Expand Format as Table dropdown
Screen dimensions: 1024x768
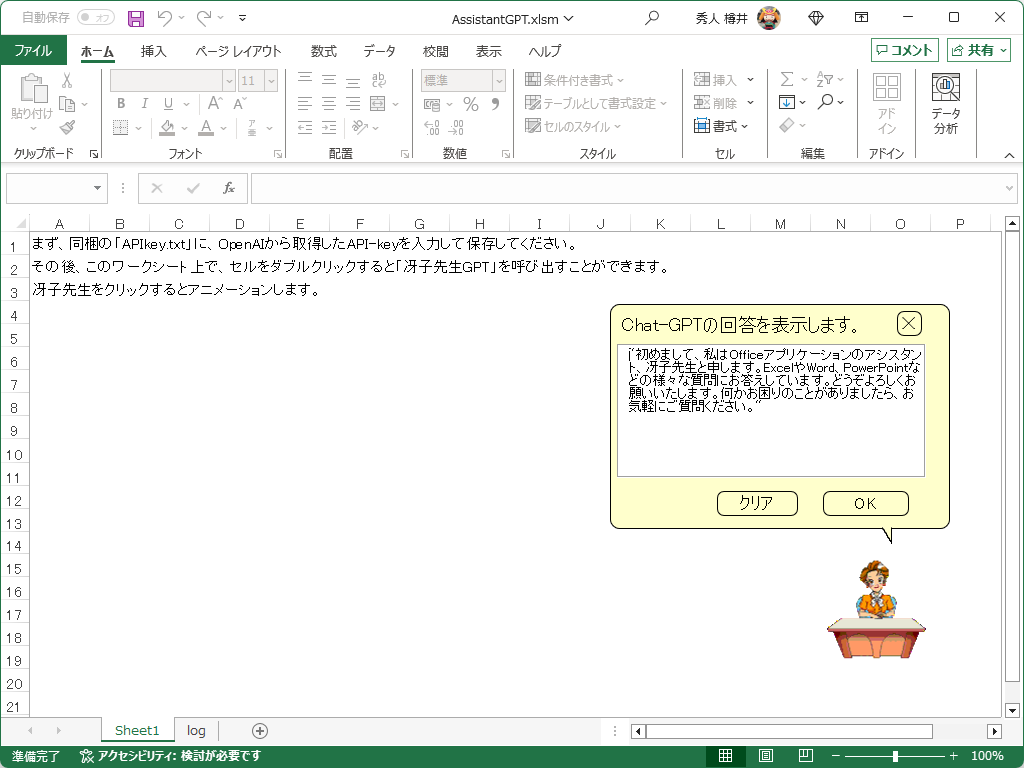(x=664, y=103)
